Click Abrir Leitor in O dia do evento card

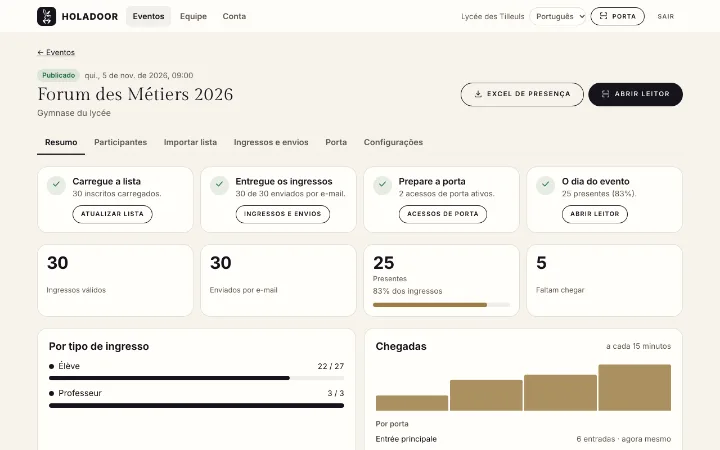point(595,214)
